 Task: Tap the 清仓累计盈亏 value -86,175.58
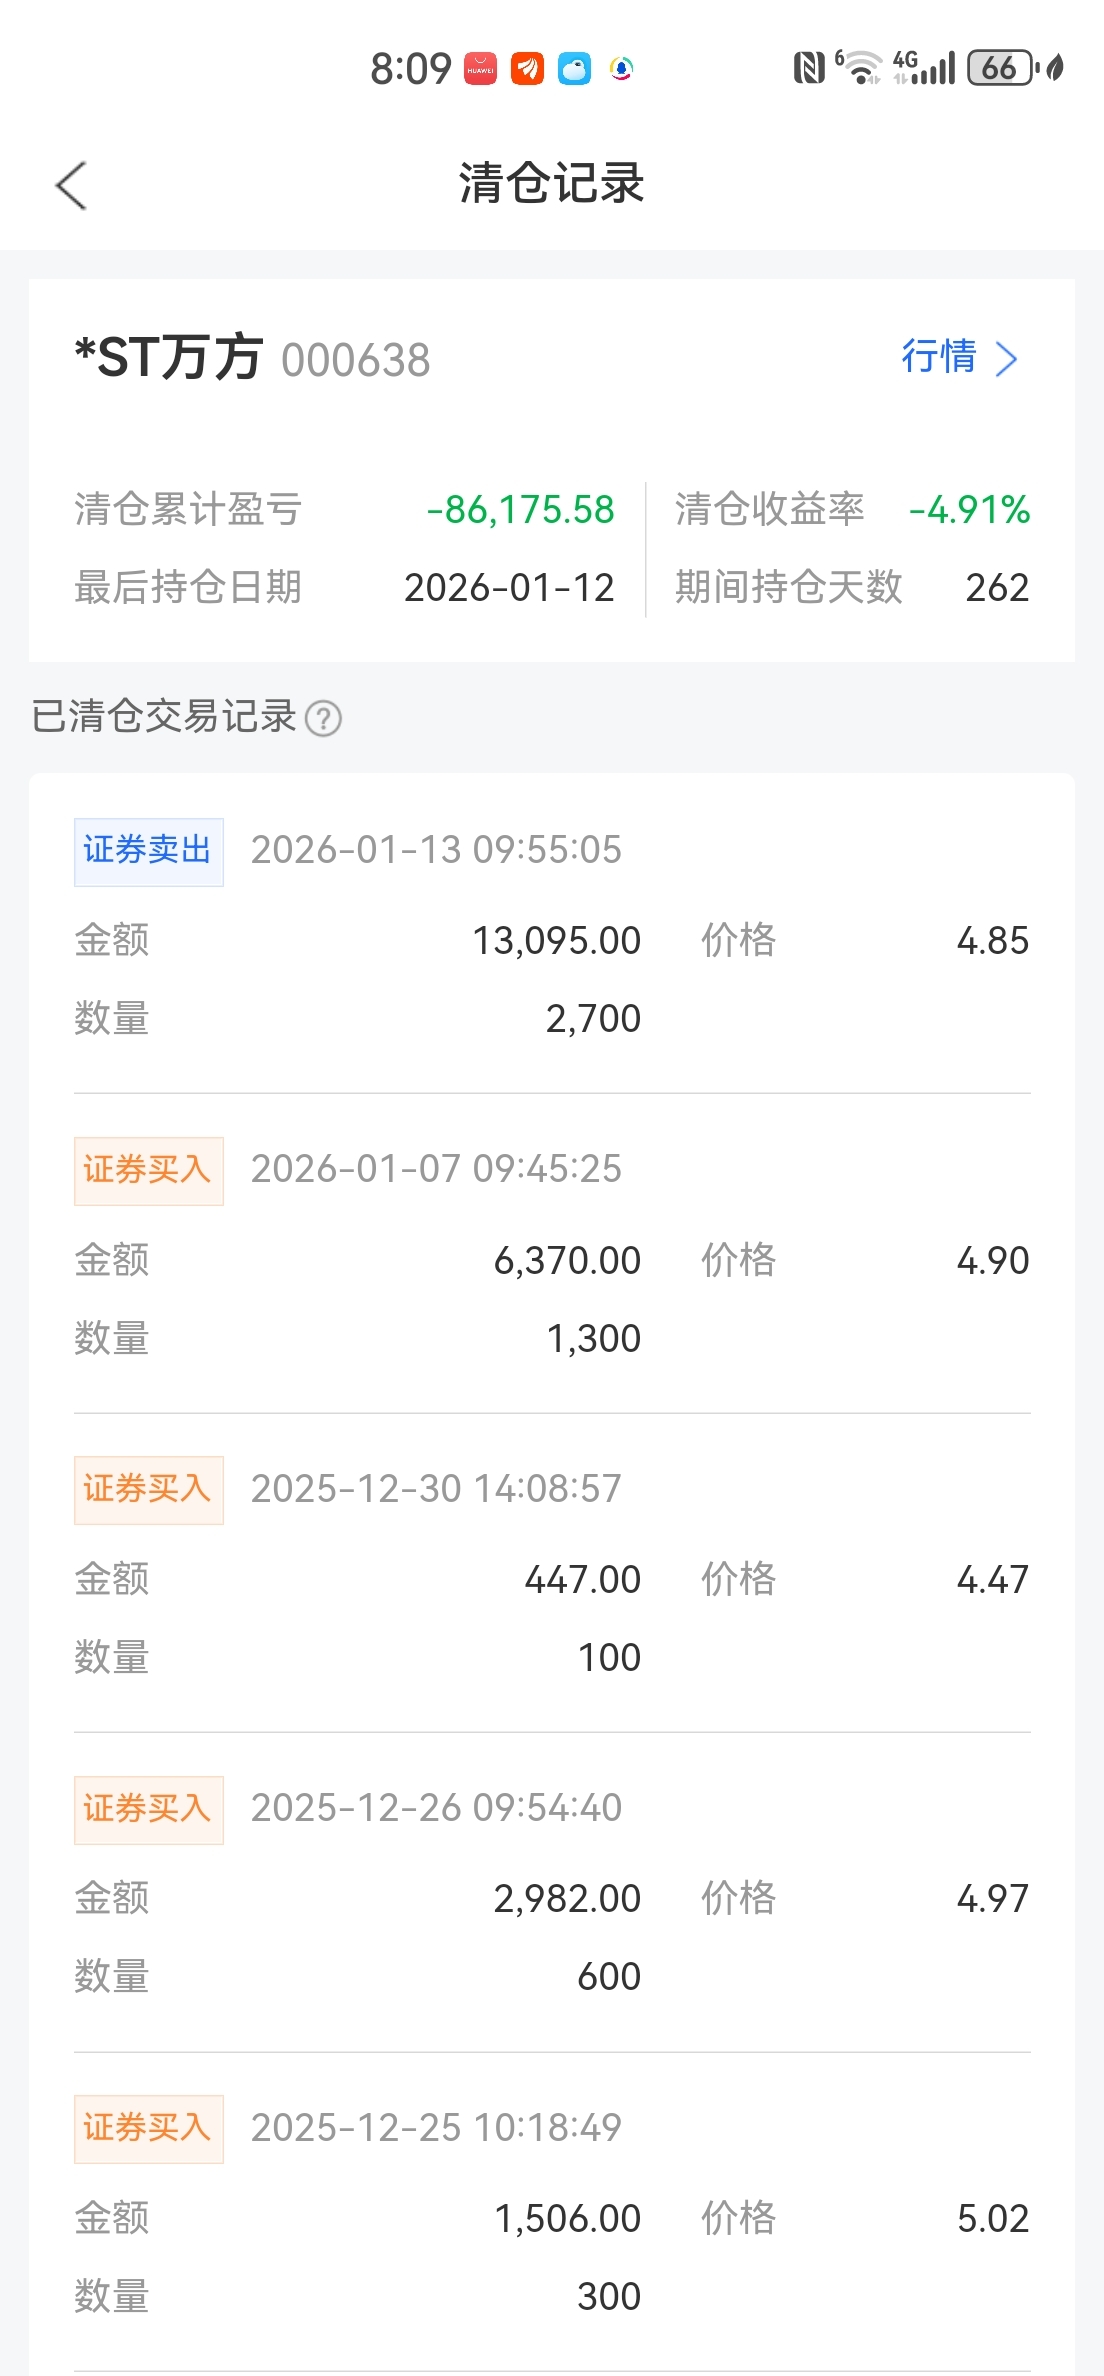pyautogui.click(x=520, y=510)
